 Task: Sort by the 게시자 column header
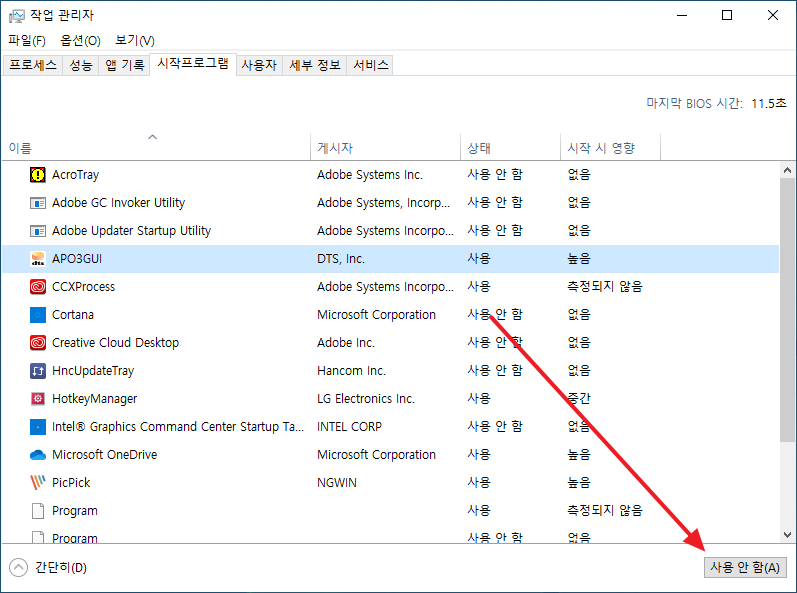coord(385,147)
